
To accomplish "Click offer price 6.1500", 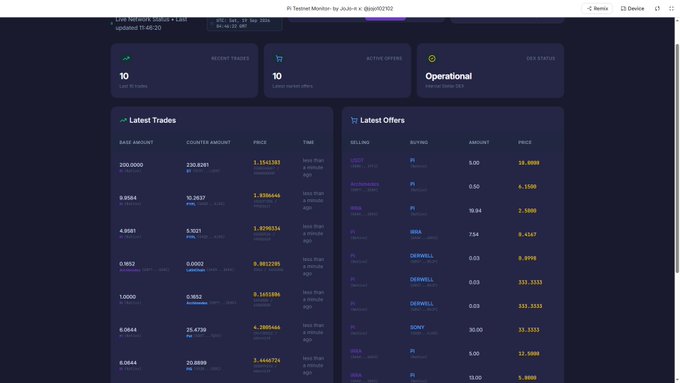I will tap(527, 187).
